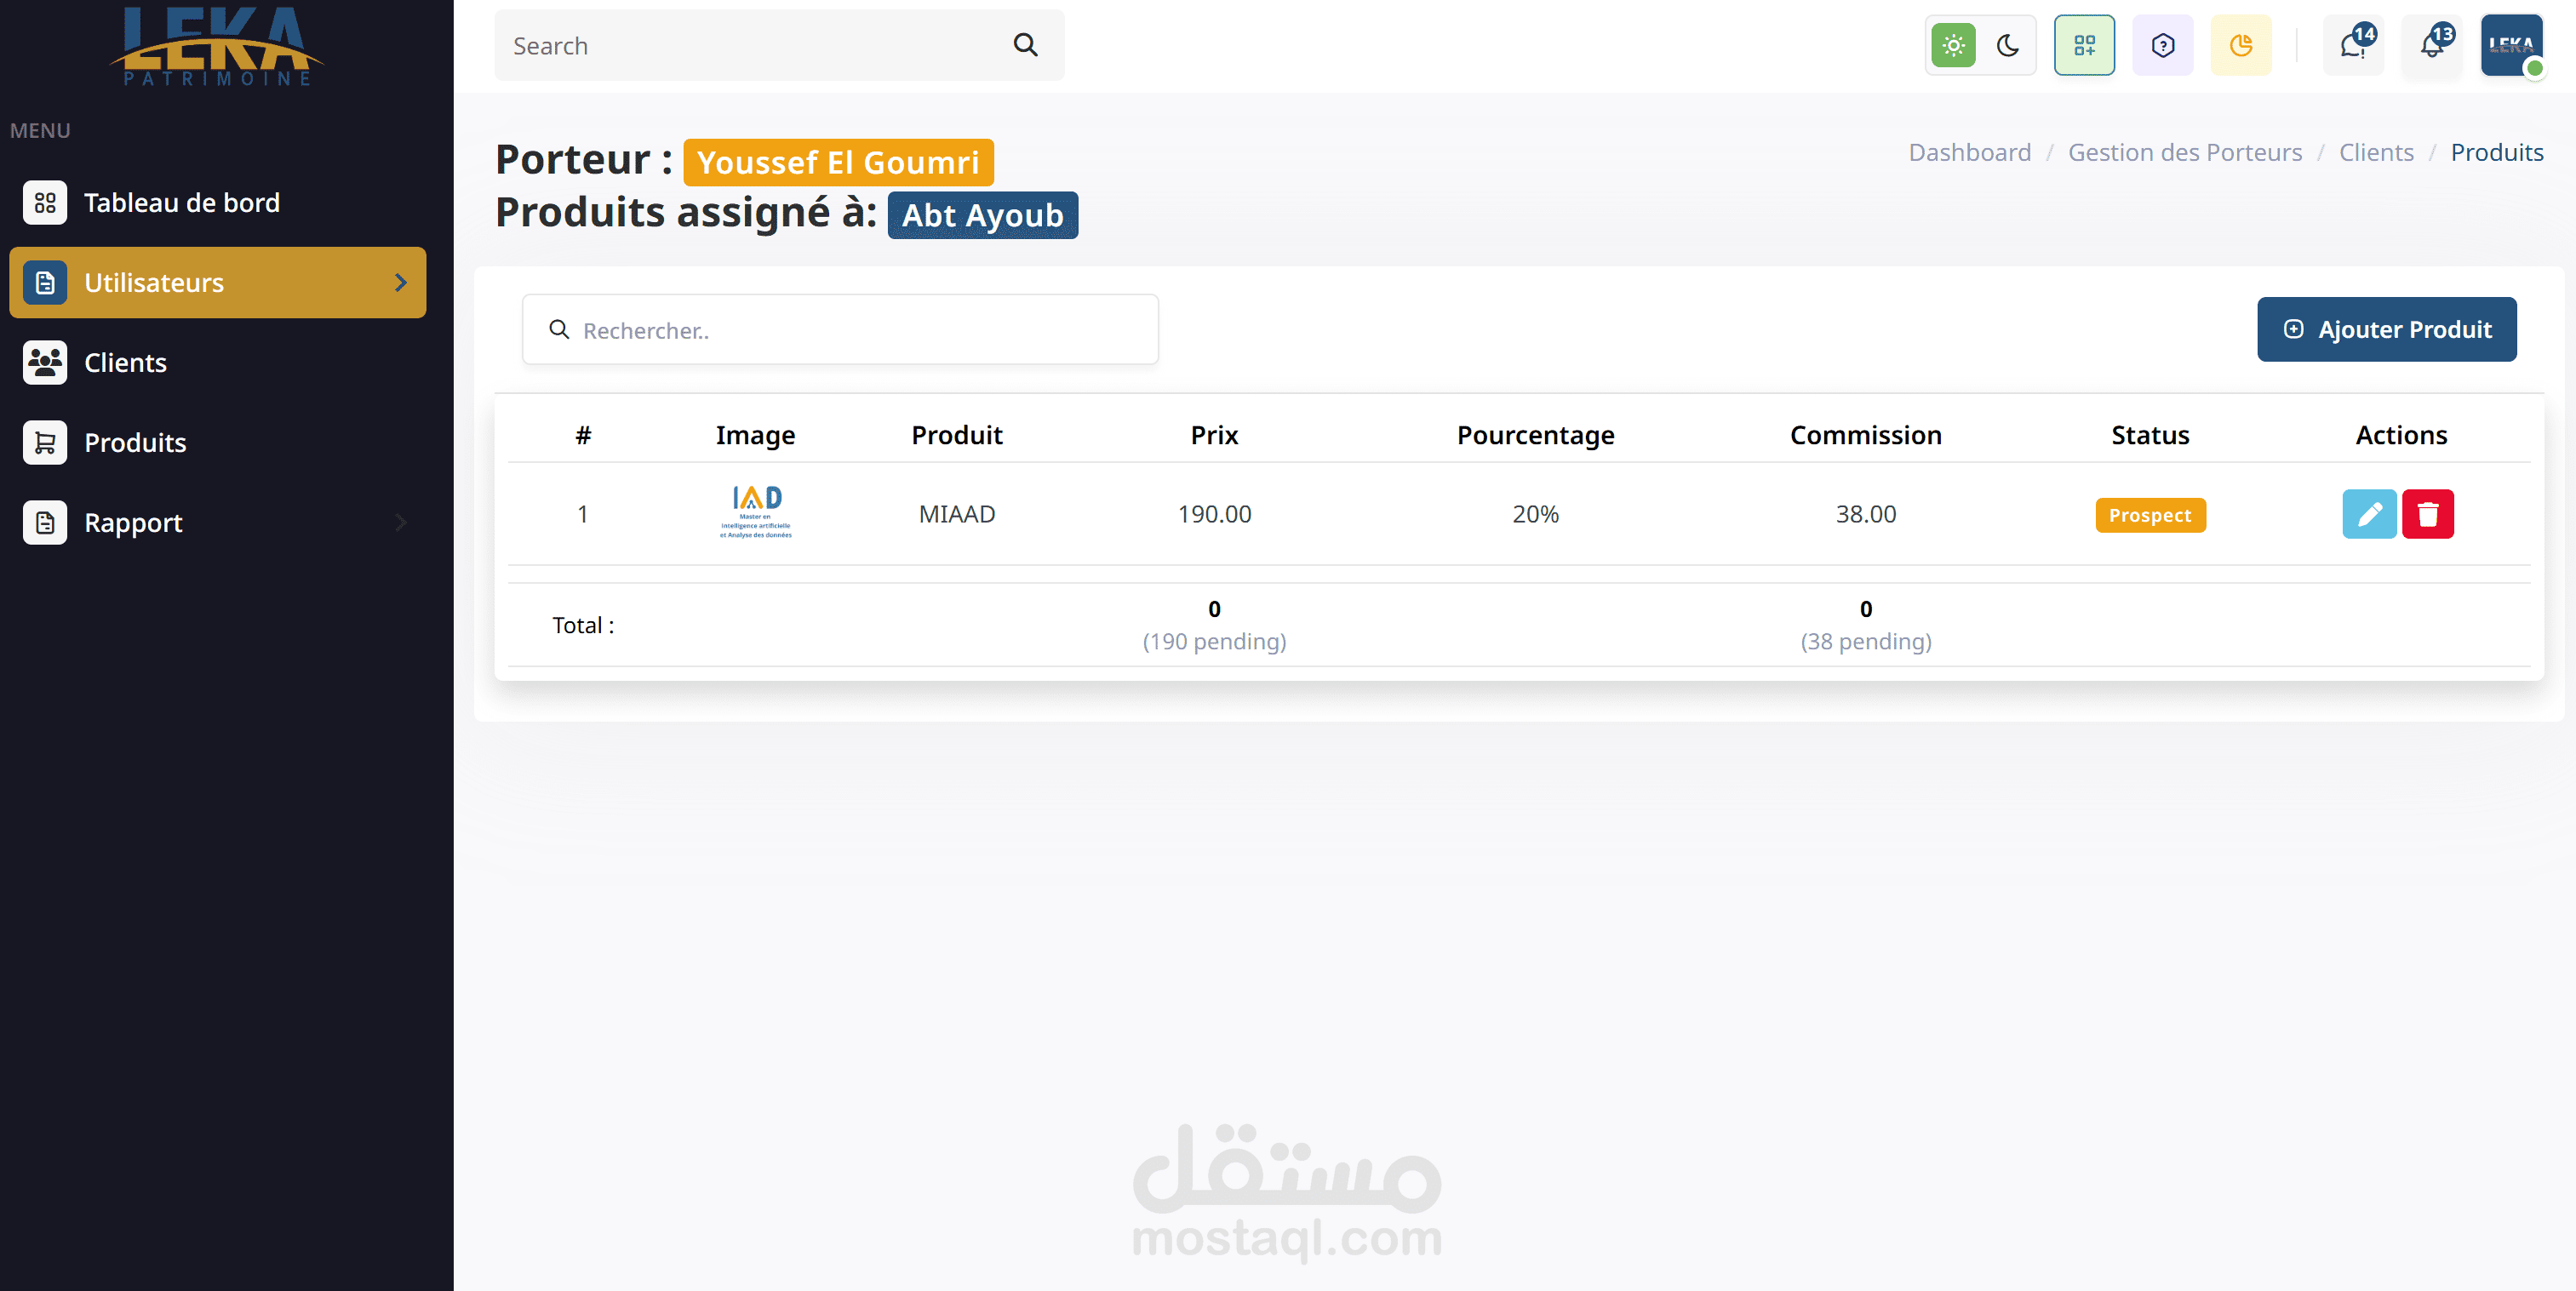Follow Gestion des Porteurs breadcrumb link
Image resolution: width=2576 pixels, height=1291 pixels.
click(2184, 152)
